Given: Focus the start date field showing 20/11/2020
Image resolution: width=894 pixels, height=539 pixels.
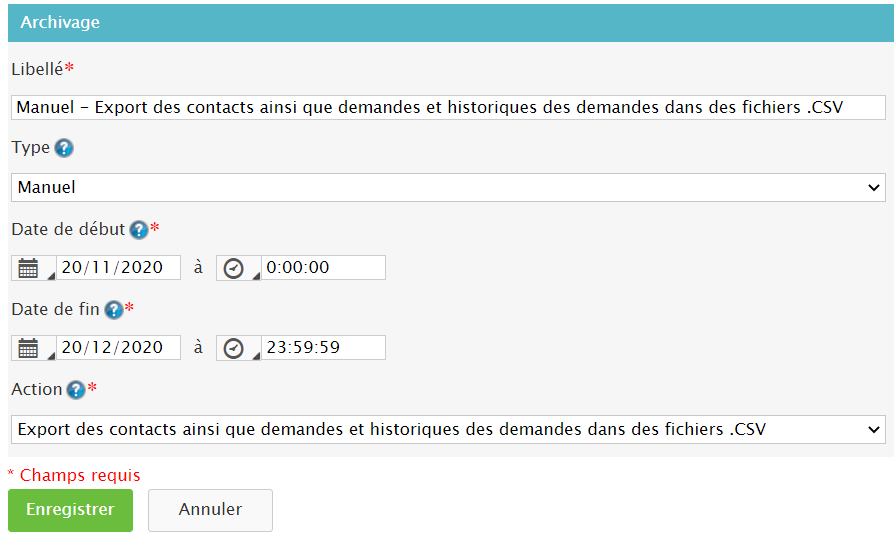Looking at the screenshot, I should coord(118,268).
